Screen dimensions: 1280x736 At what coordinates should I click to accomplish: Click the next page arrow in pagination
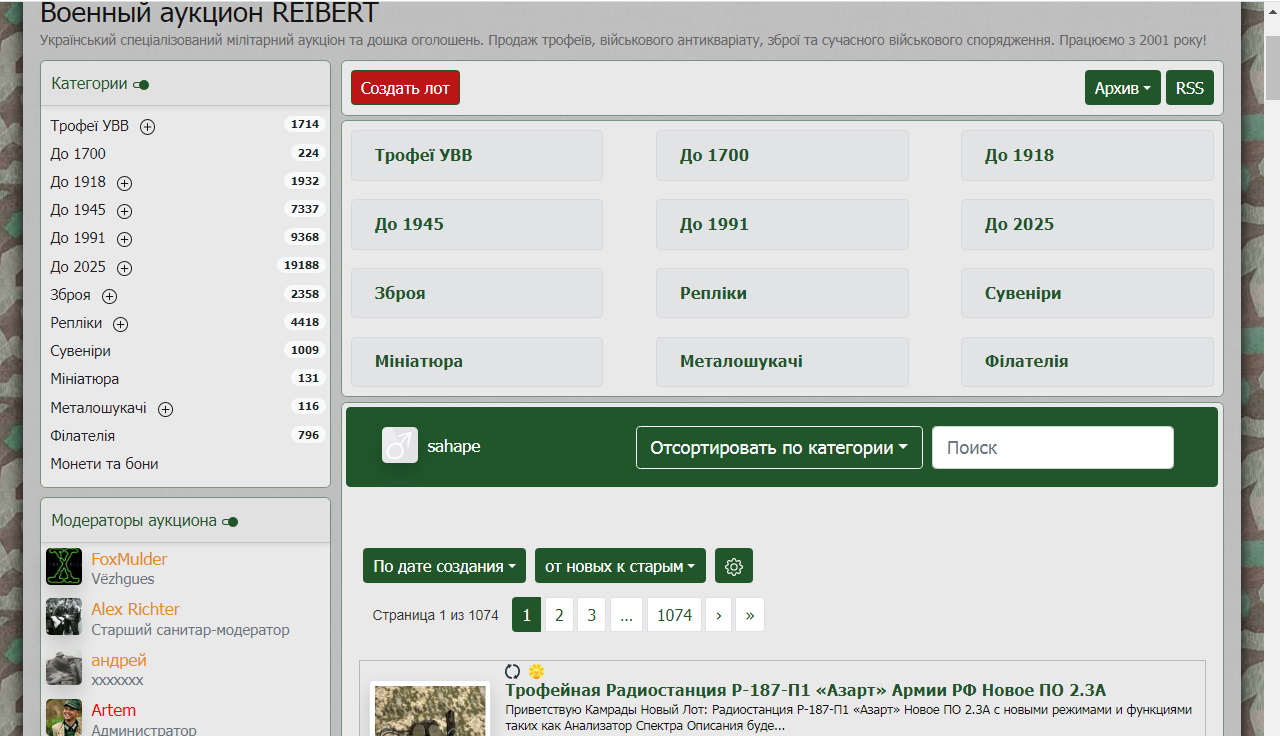pos(718,615)
